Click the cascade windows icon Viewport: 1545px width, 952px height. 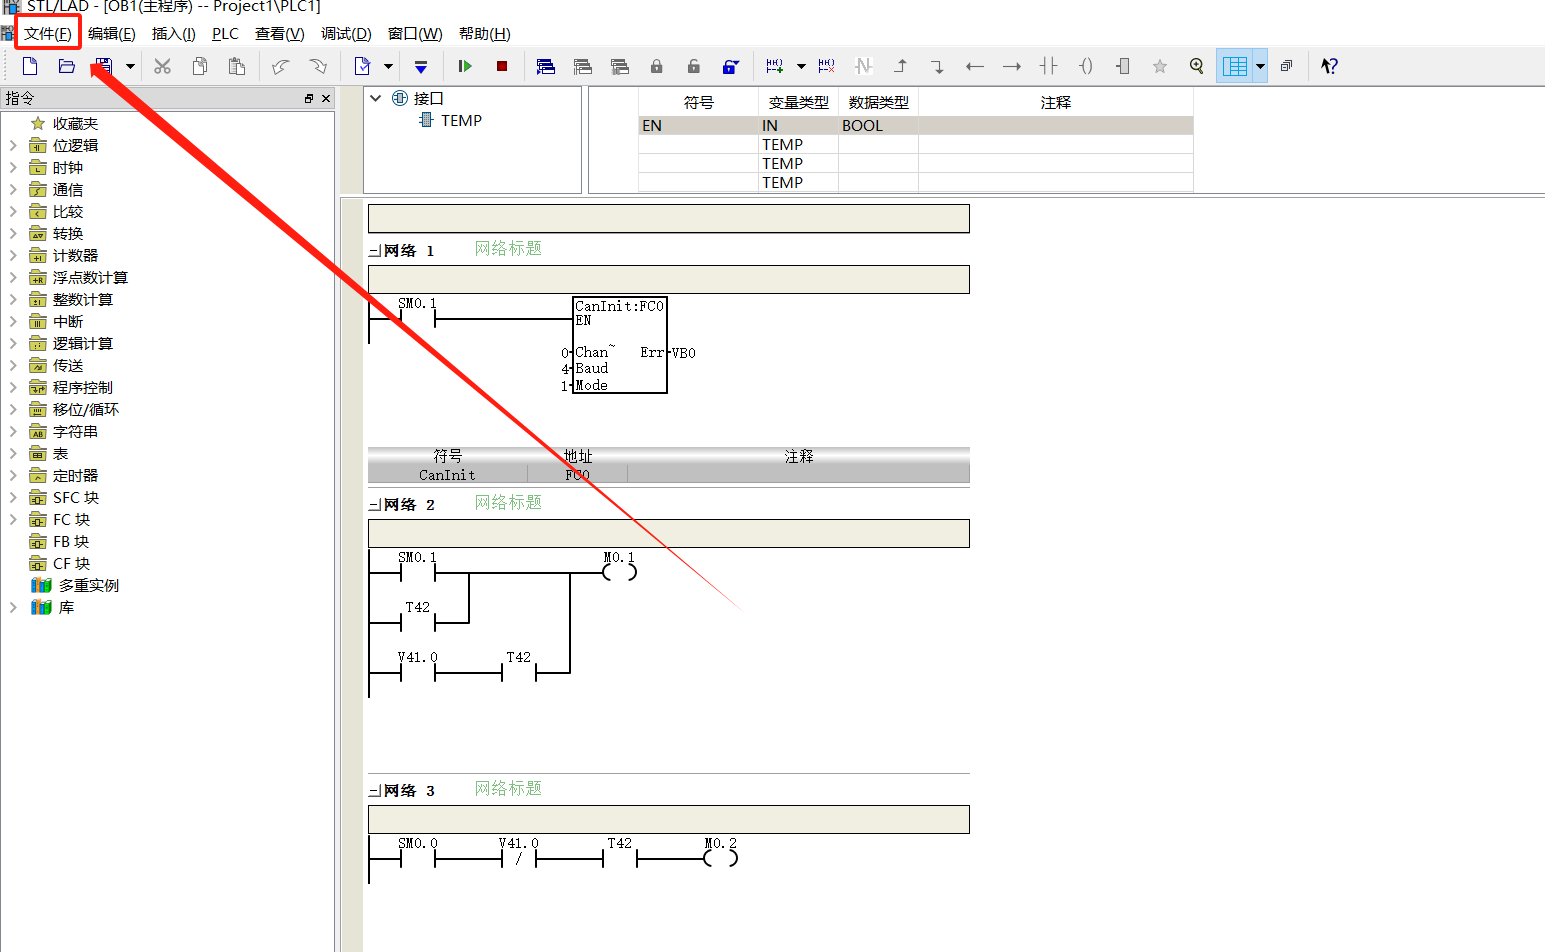pos(1286,66)
